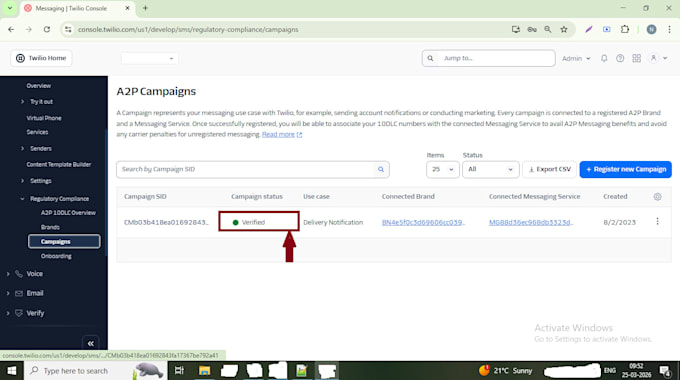Go forward in browser
The image size is (680, 380).
coord(29,29)
